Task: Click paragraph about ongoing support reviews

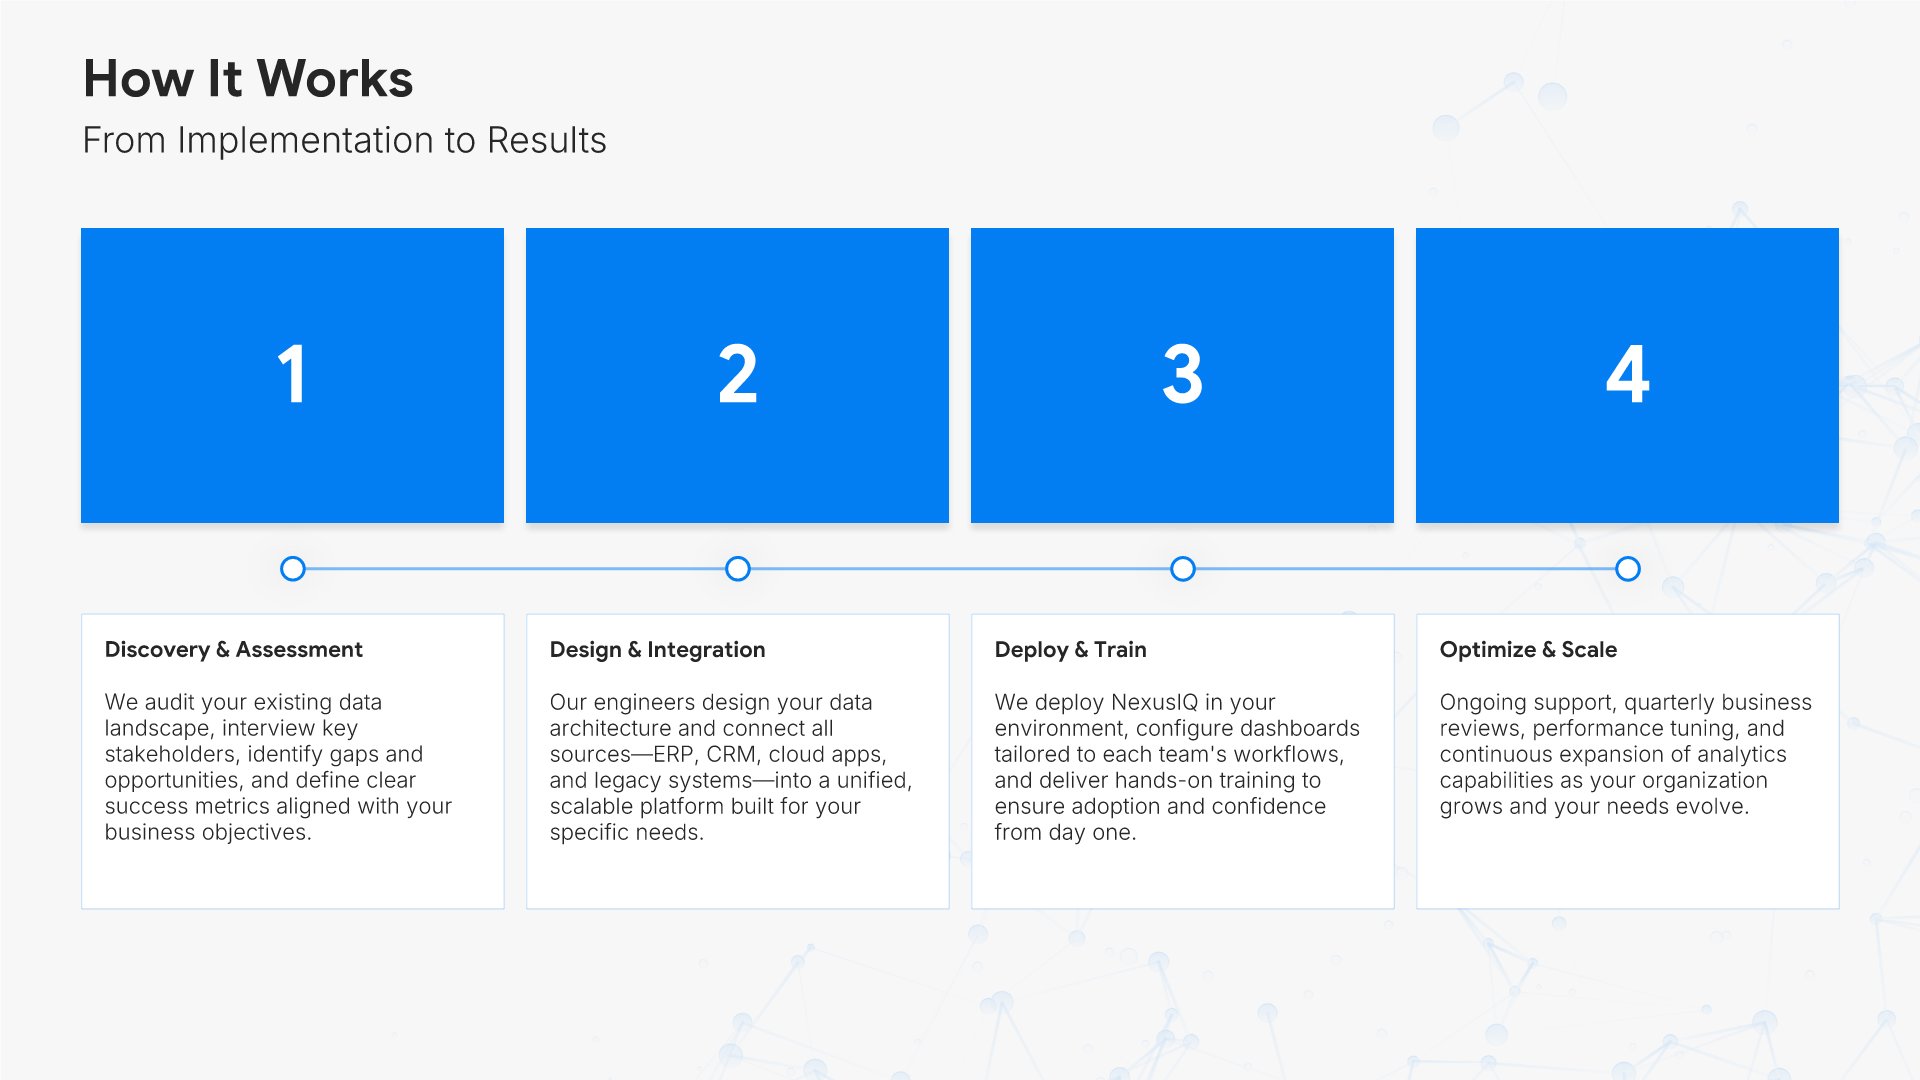Action: tap(1625, 754)
